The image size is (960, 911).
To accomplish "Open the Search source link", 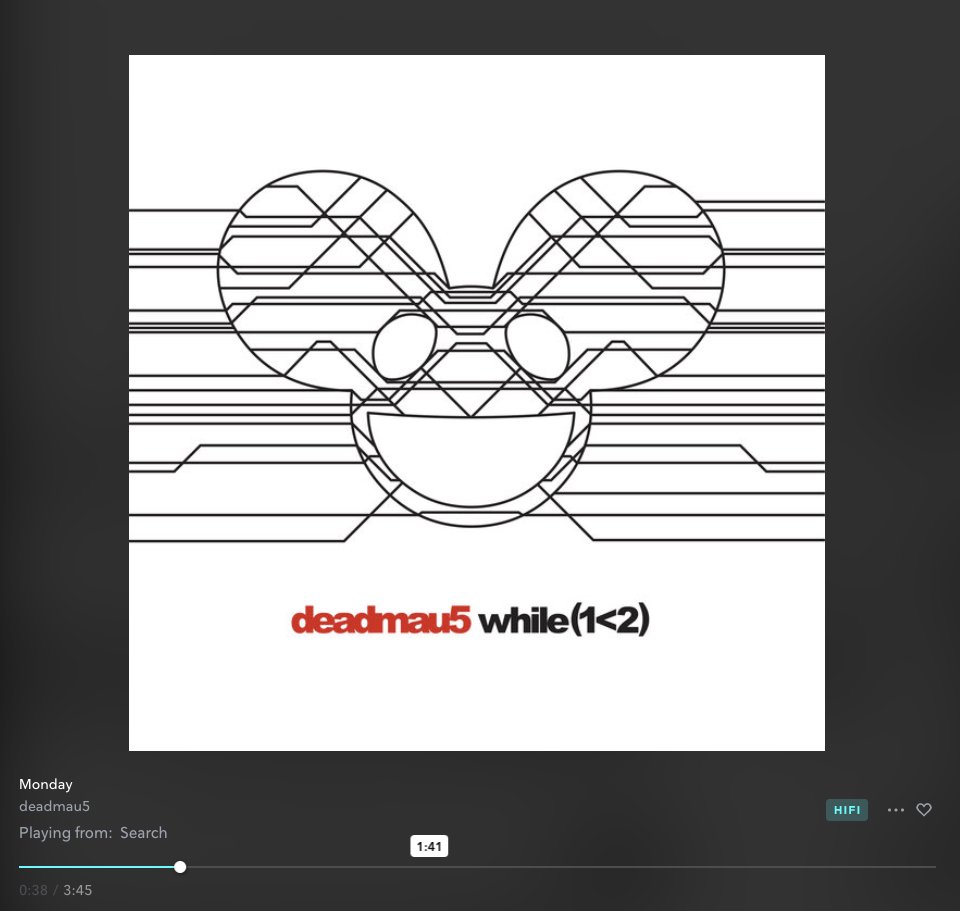I will [143, 833].
